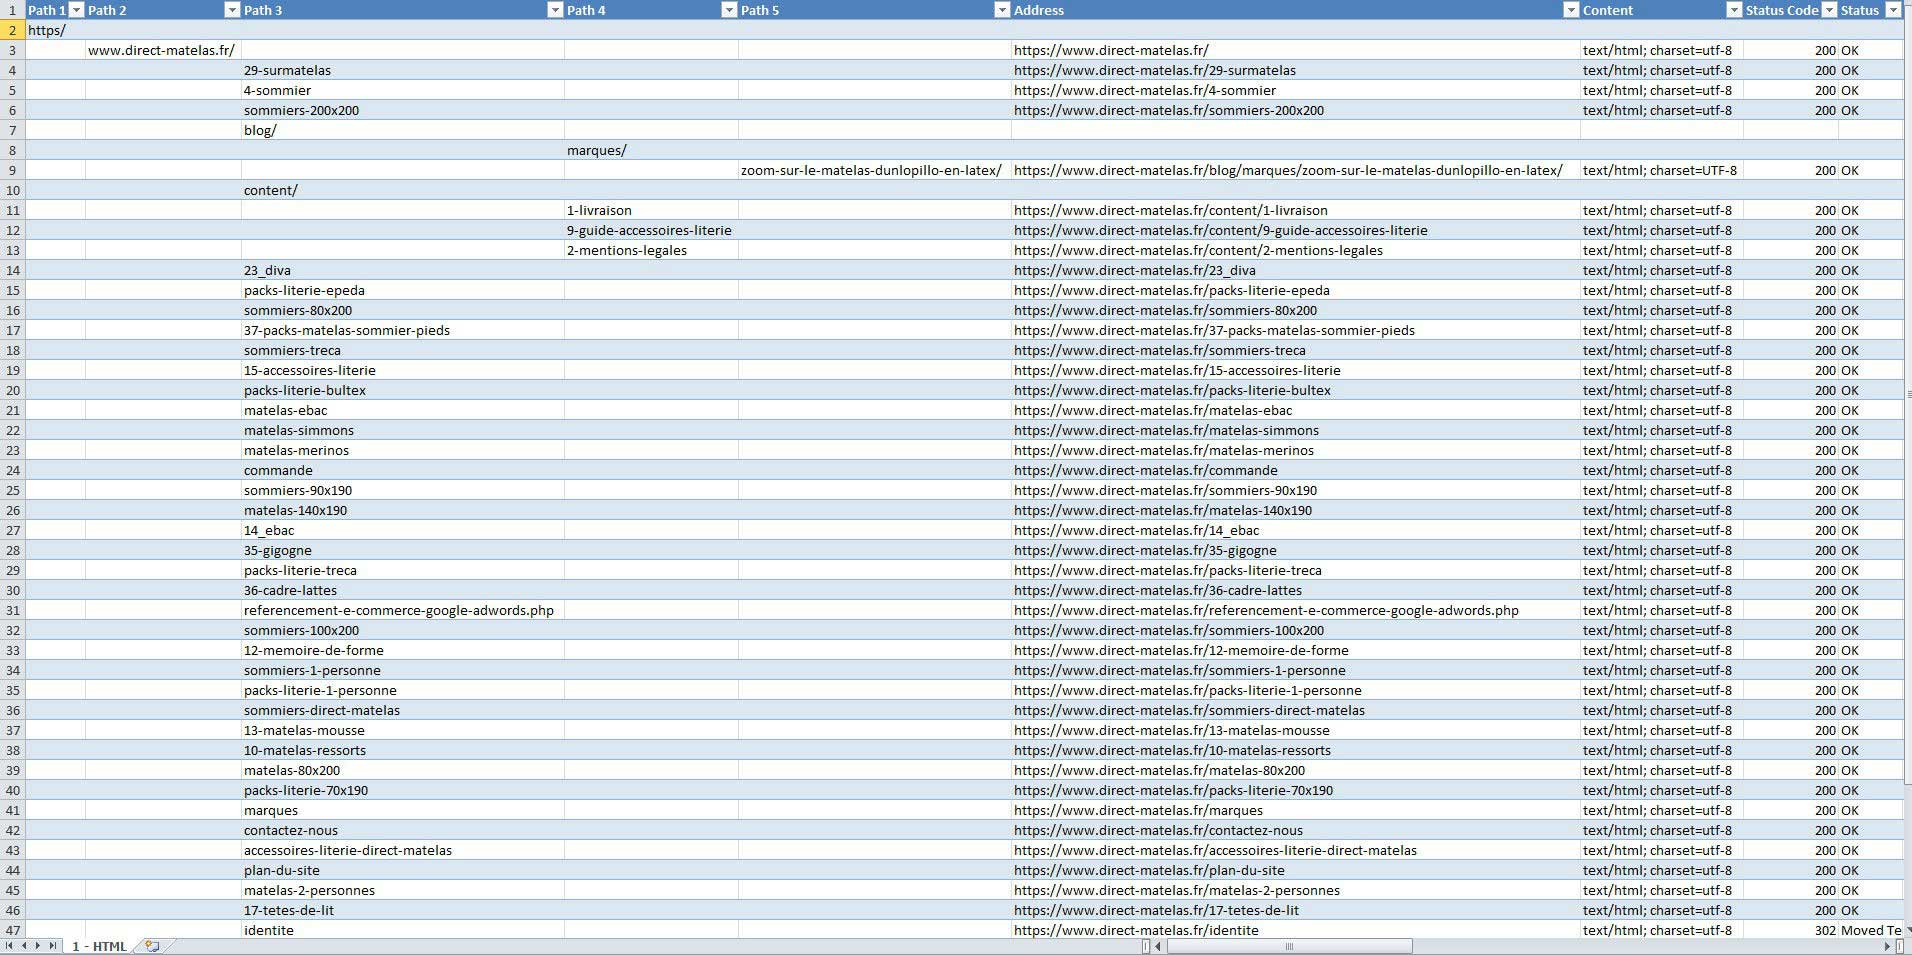Click the horizontal scrollbar thumb
The height and width of the screenshot is (955, 1912).
[x=1288, y=946]
